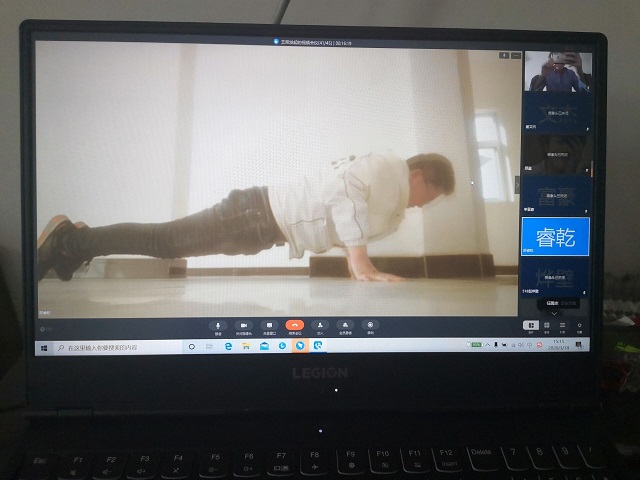Open Microsoft Edge from the taskbar
Viewport: 640px width, 480px height.
tap(229, 346)
